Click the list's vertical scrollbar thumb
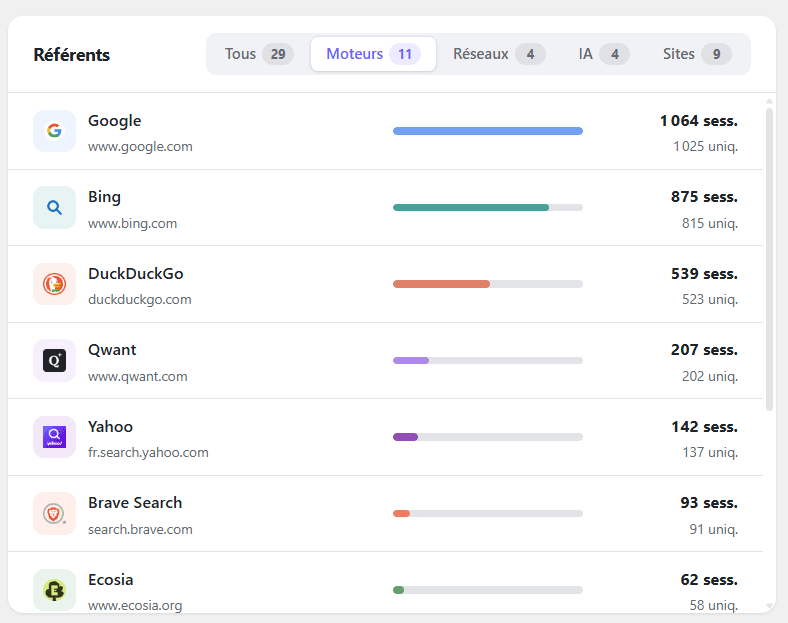The height and width of the screenshot is (623, 788). point(769,259)
